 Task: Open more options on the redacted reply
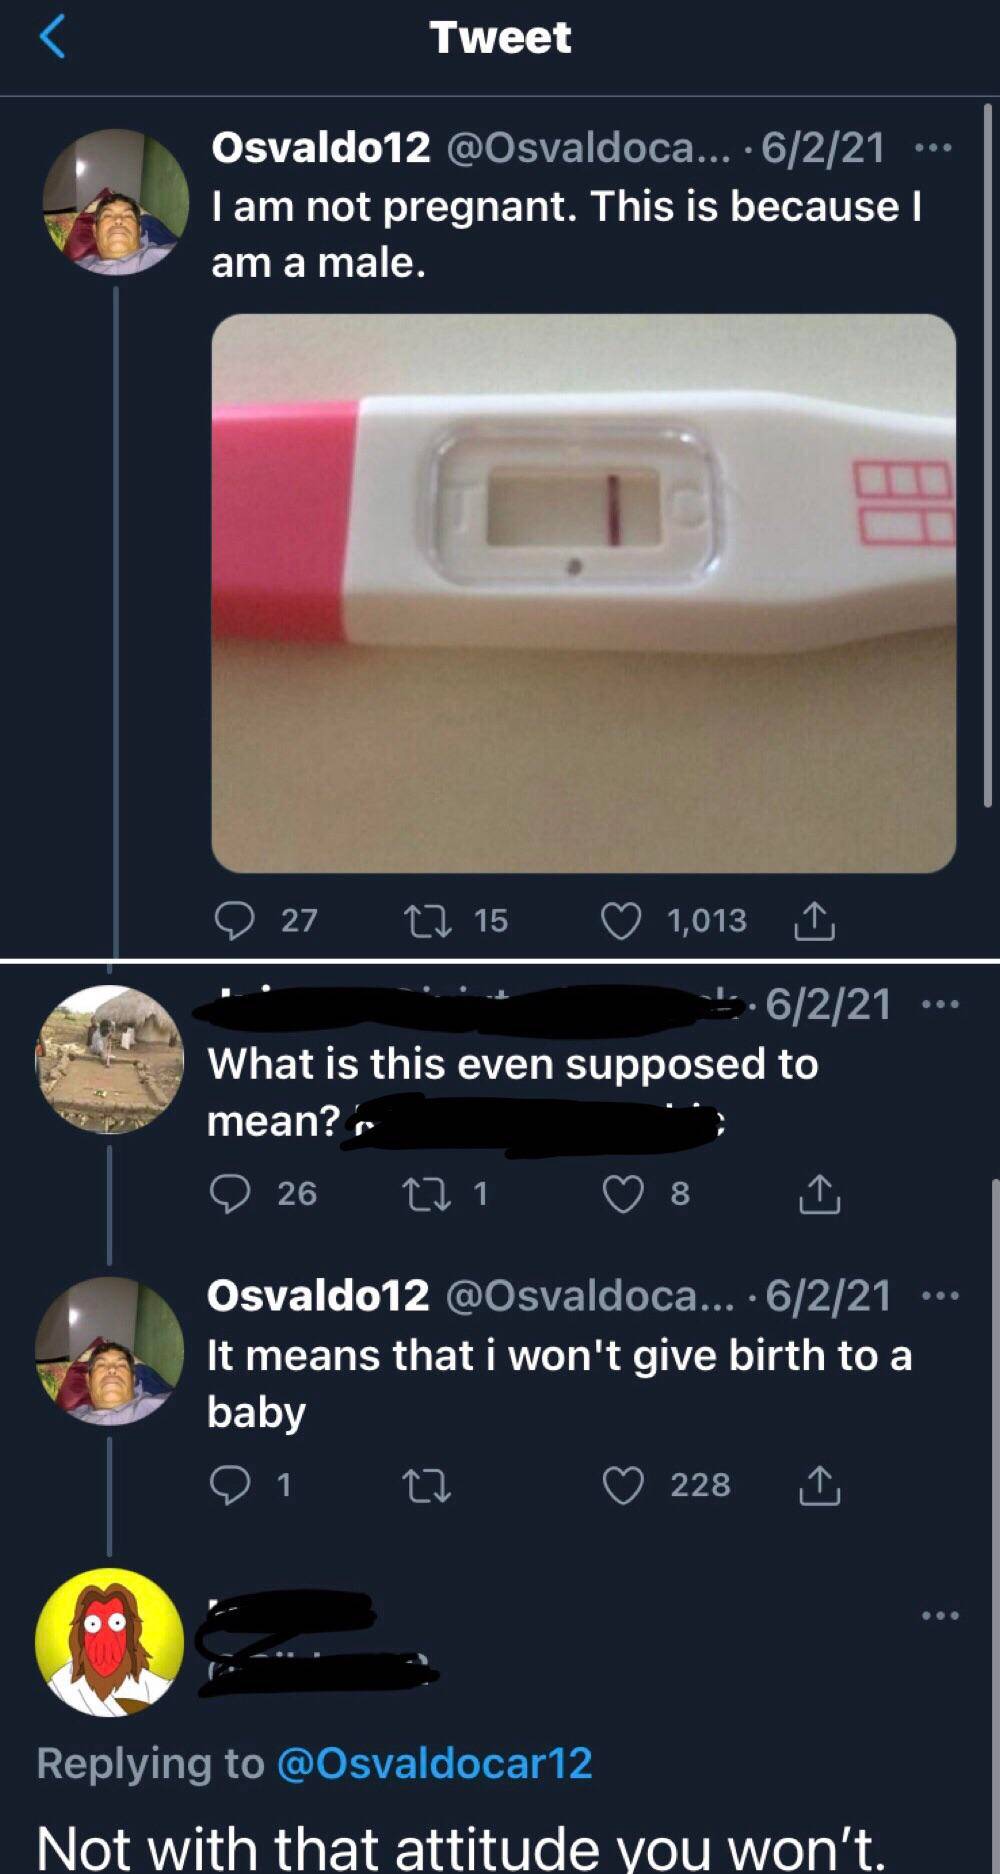click(x=940, y=1004)
